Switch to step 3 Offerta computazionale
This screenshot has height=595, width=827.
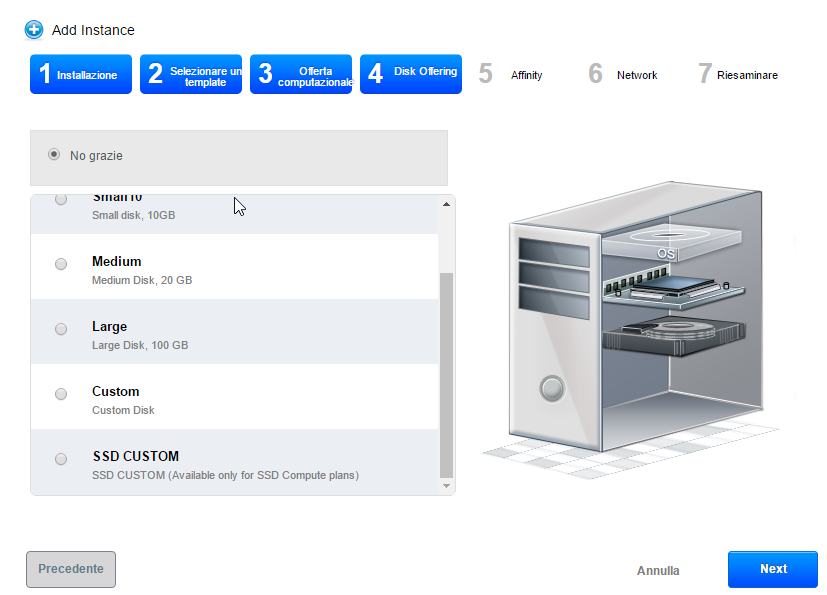pyautogui.click(x=301, y=75)
